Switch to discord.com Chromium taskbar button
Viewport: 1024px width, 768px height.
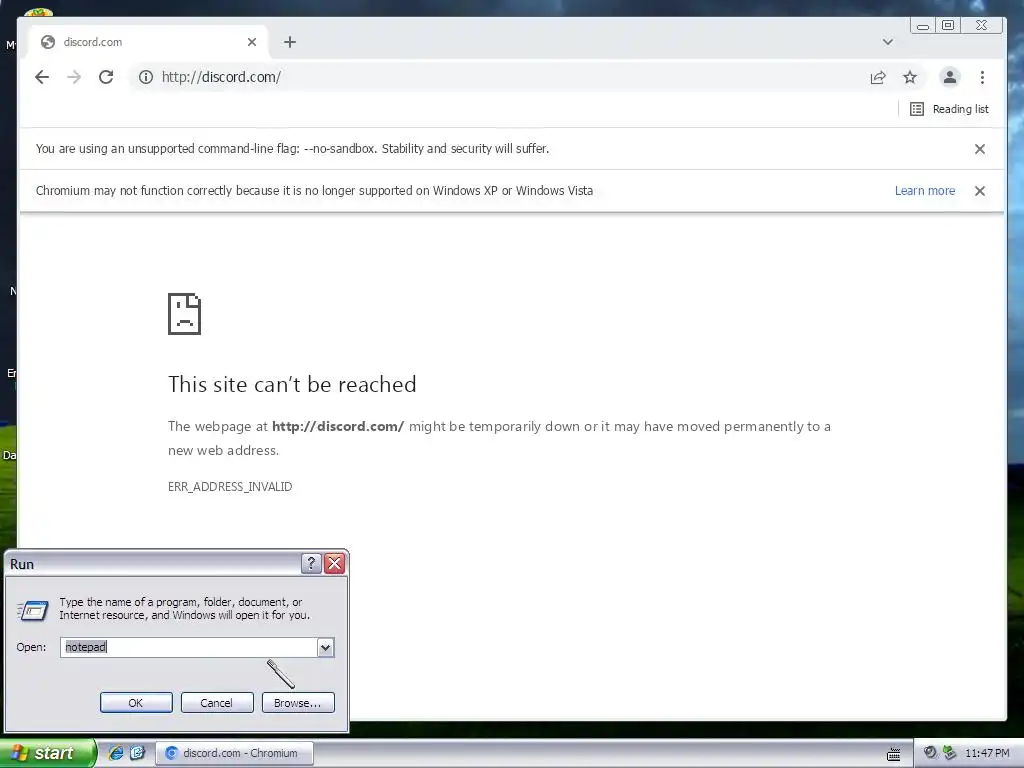pyautogui.click(x=234, y=753)
